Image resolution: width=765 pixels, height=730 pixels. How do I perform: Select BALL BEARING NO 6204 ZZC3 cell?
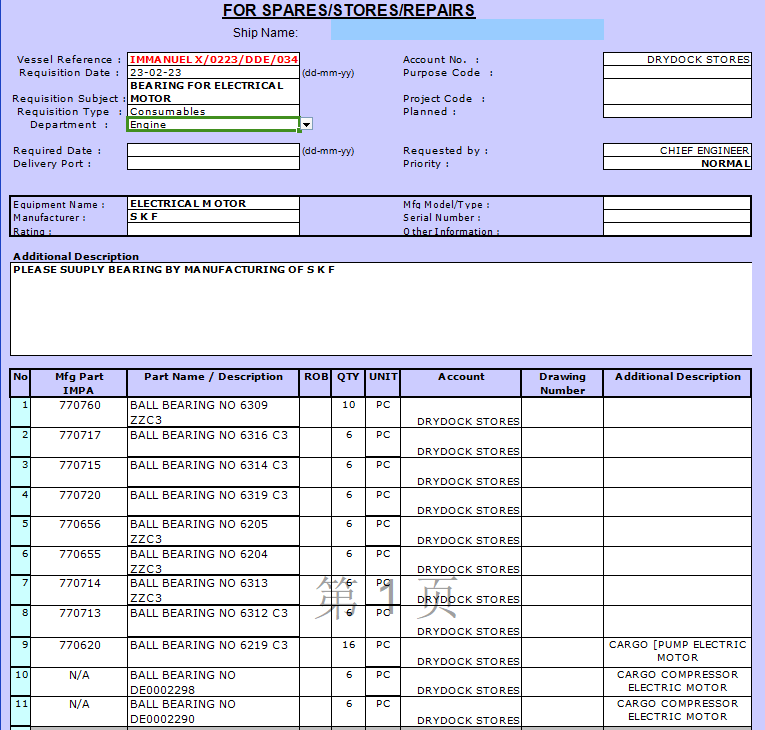pyautogui.click(x=213, y=561)
